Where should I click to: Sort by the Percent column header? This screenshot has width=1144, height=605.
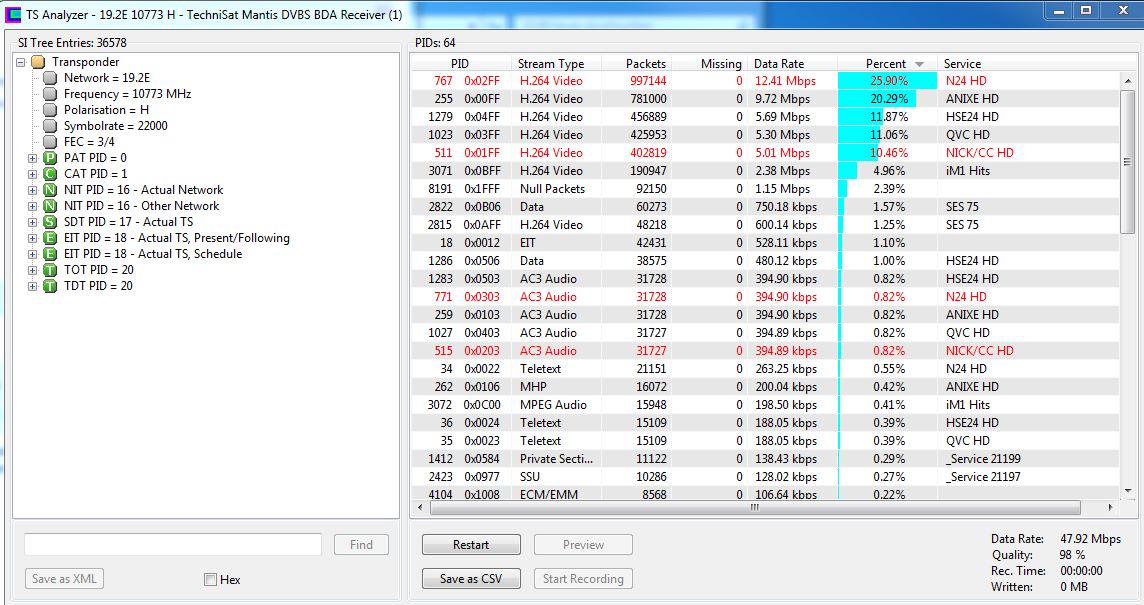pos(885,63)
